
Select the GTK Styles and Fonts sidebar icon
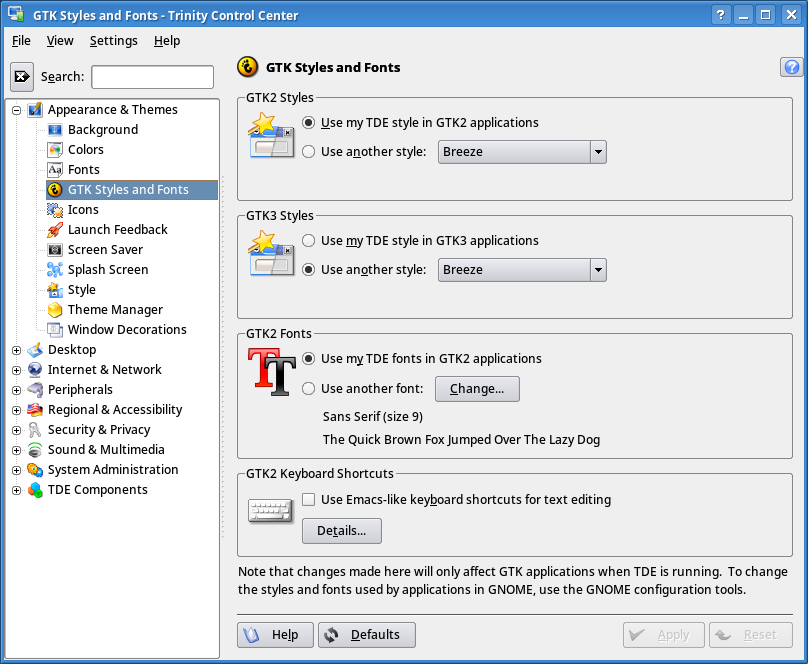click(x=55, y=189)
